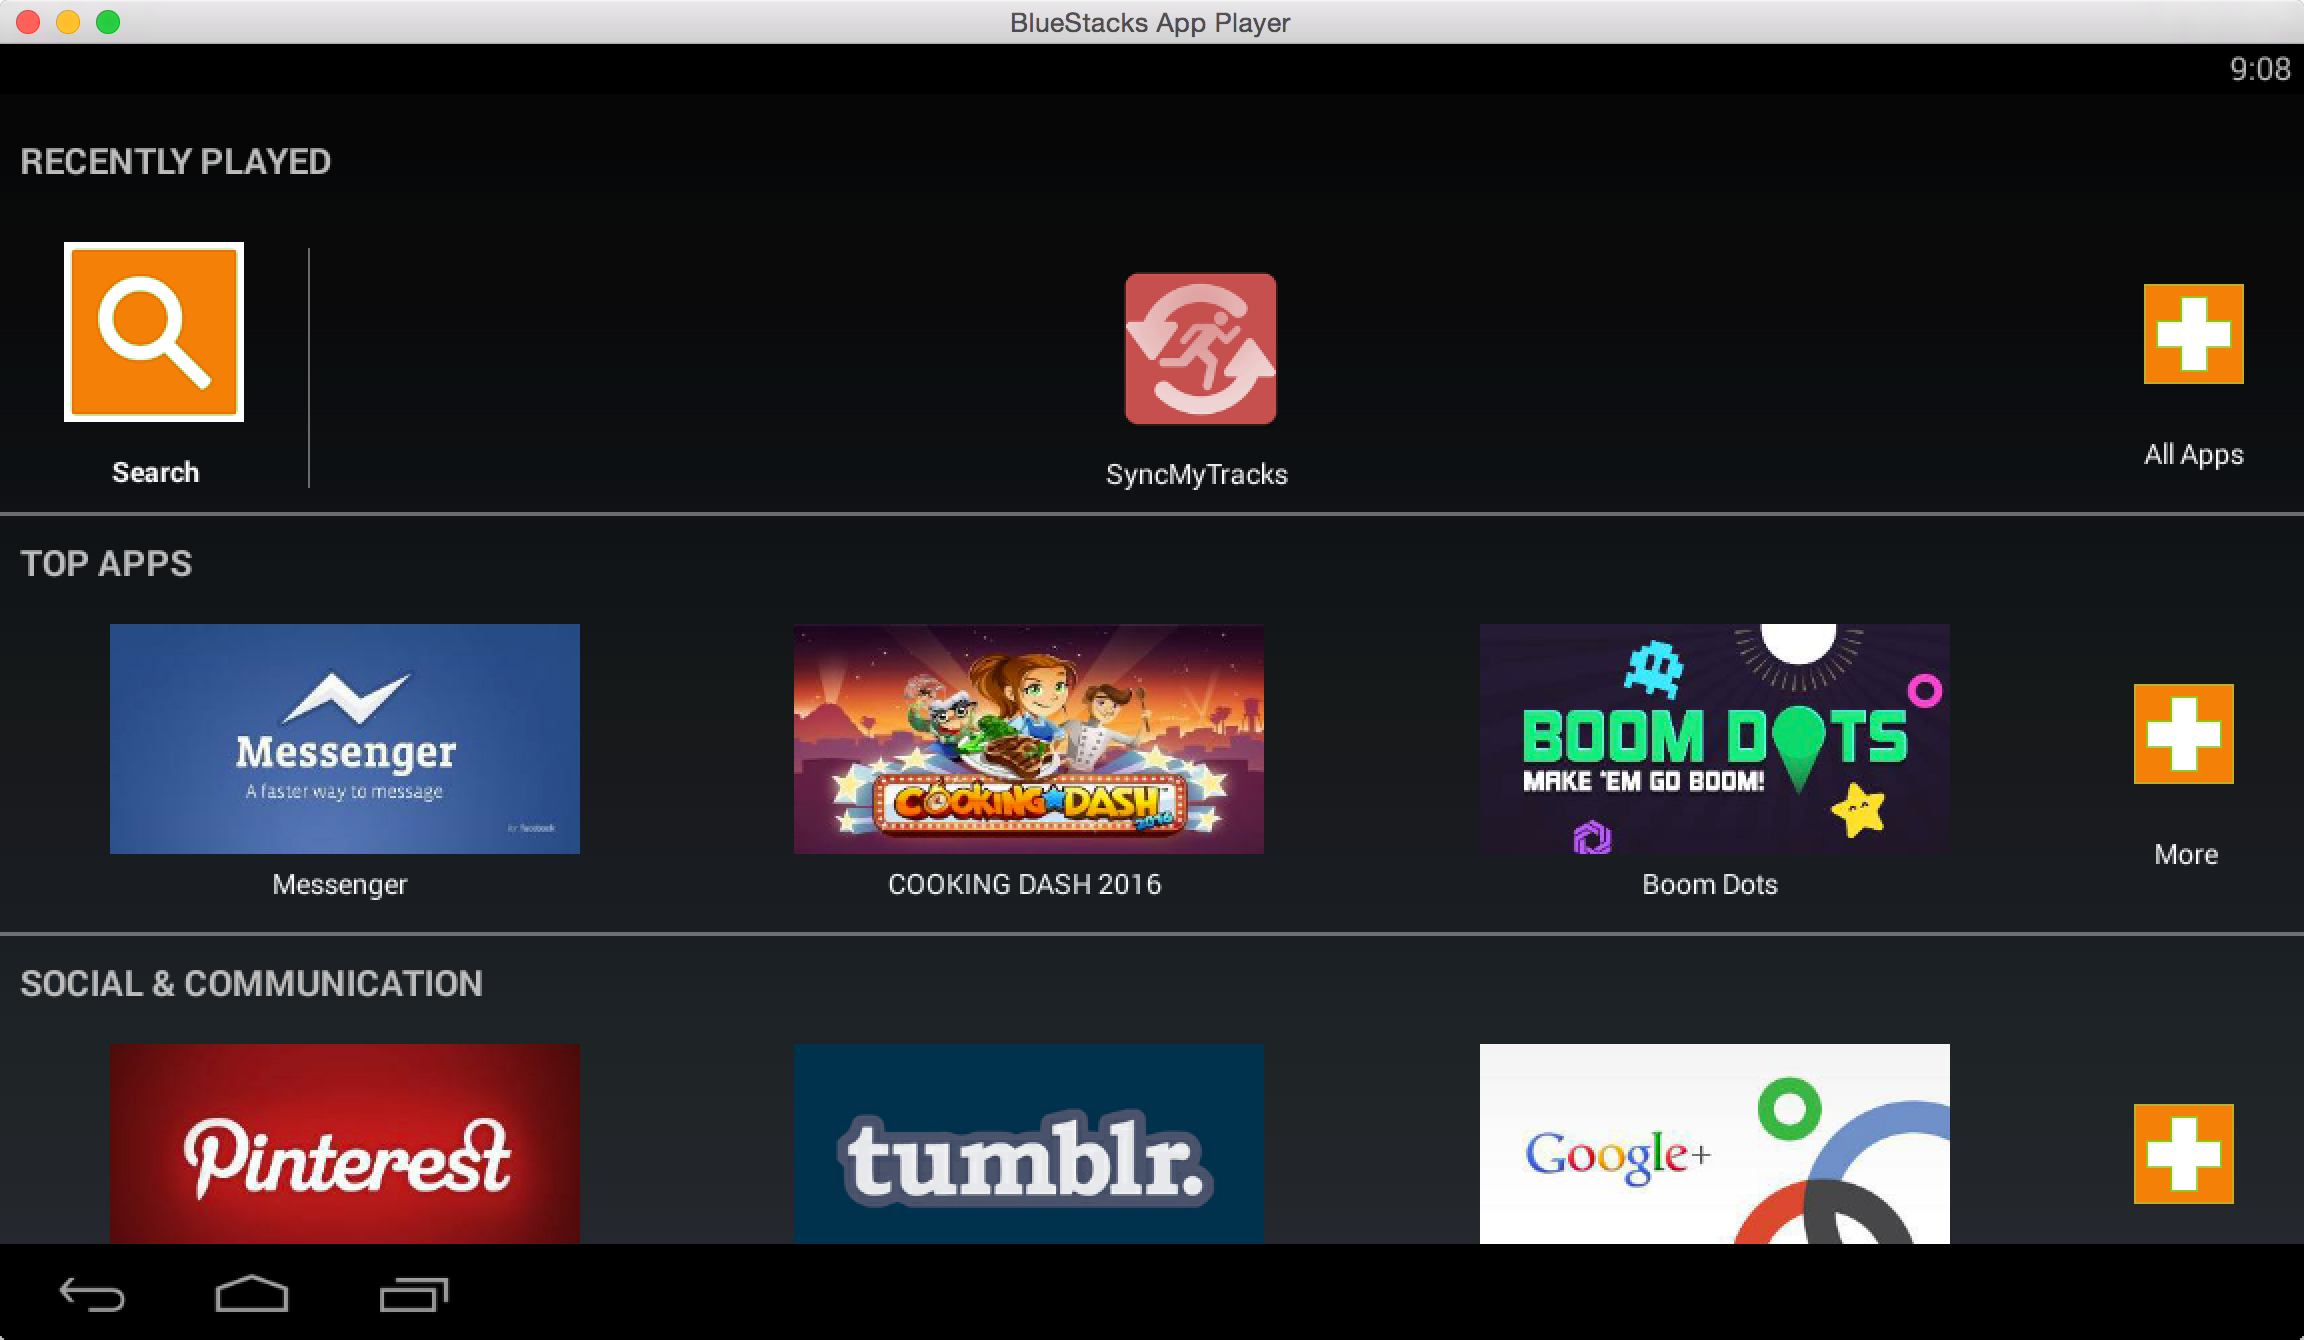Image resolution: width=2304 pixels, height=1340 pixels.
Task: Click the TOP APPS heading
Action: [x=106, y=564]
